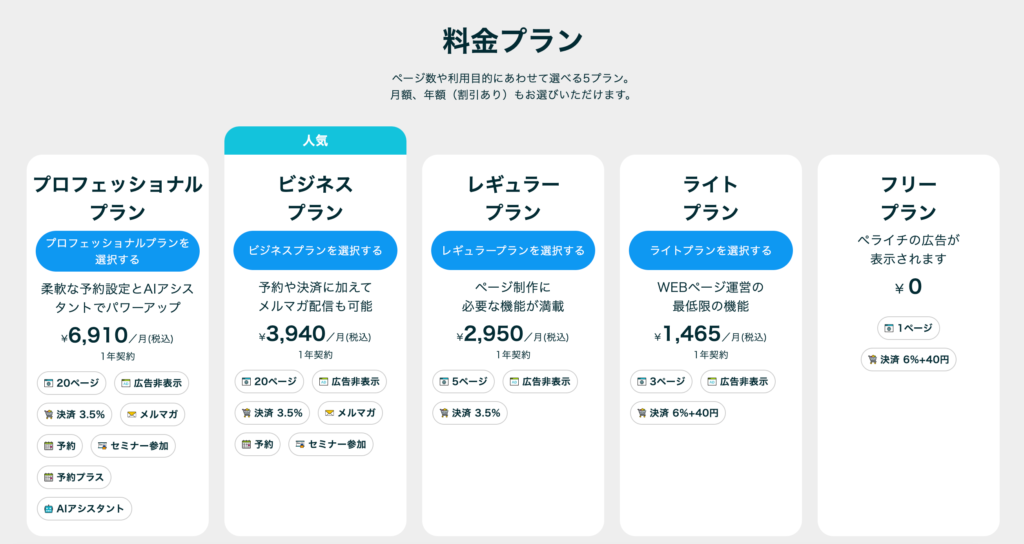Click the 予約 calendar icon in Business plan
The width and height of the screenshot is (1024, 544).
(x=245, y=445)
